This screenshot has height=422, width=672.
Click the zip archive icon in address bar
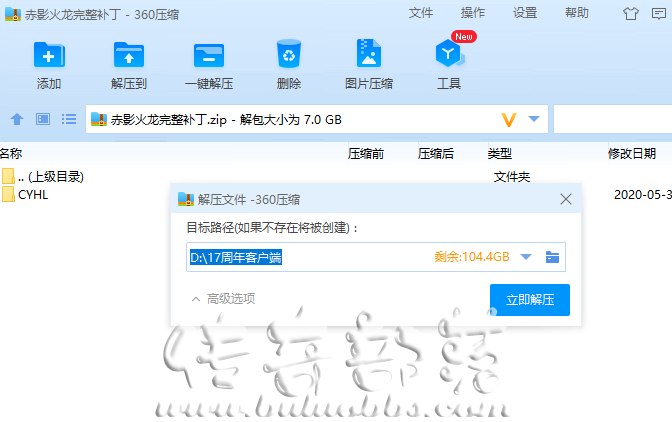99,119
